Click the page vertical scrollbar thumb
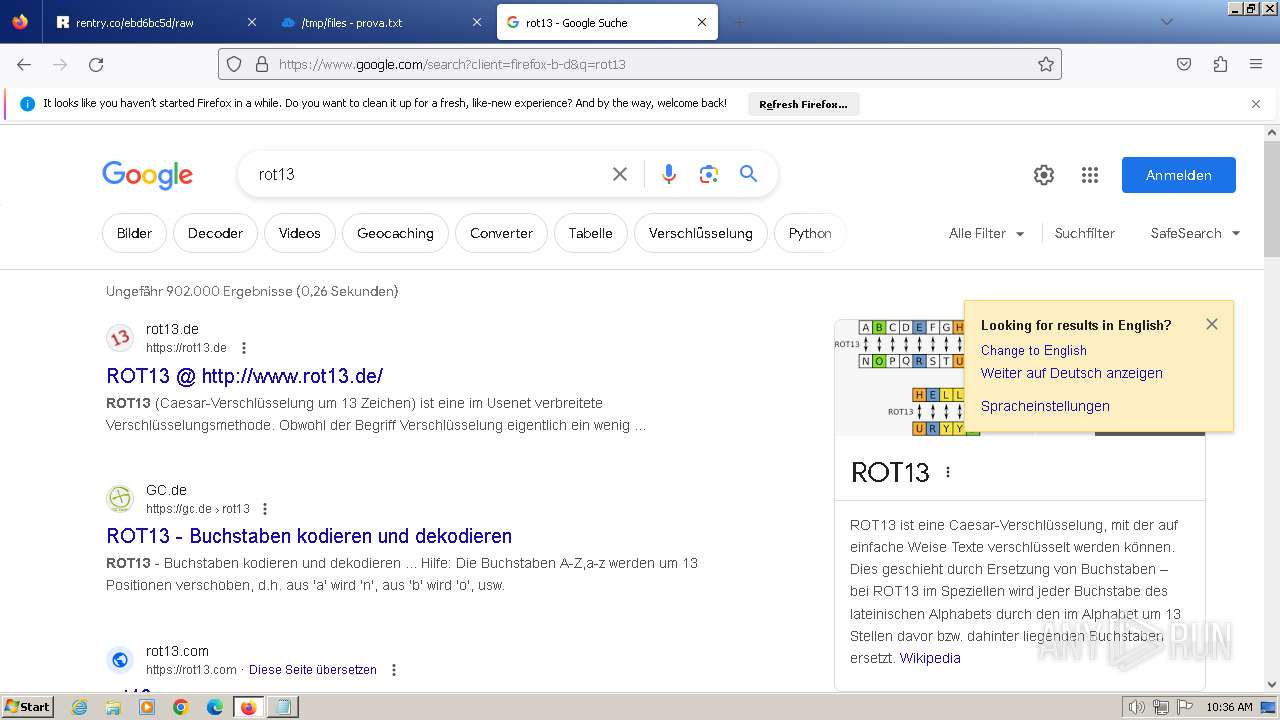 click(x=1272, y=198)
